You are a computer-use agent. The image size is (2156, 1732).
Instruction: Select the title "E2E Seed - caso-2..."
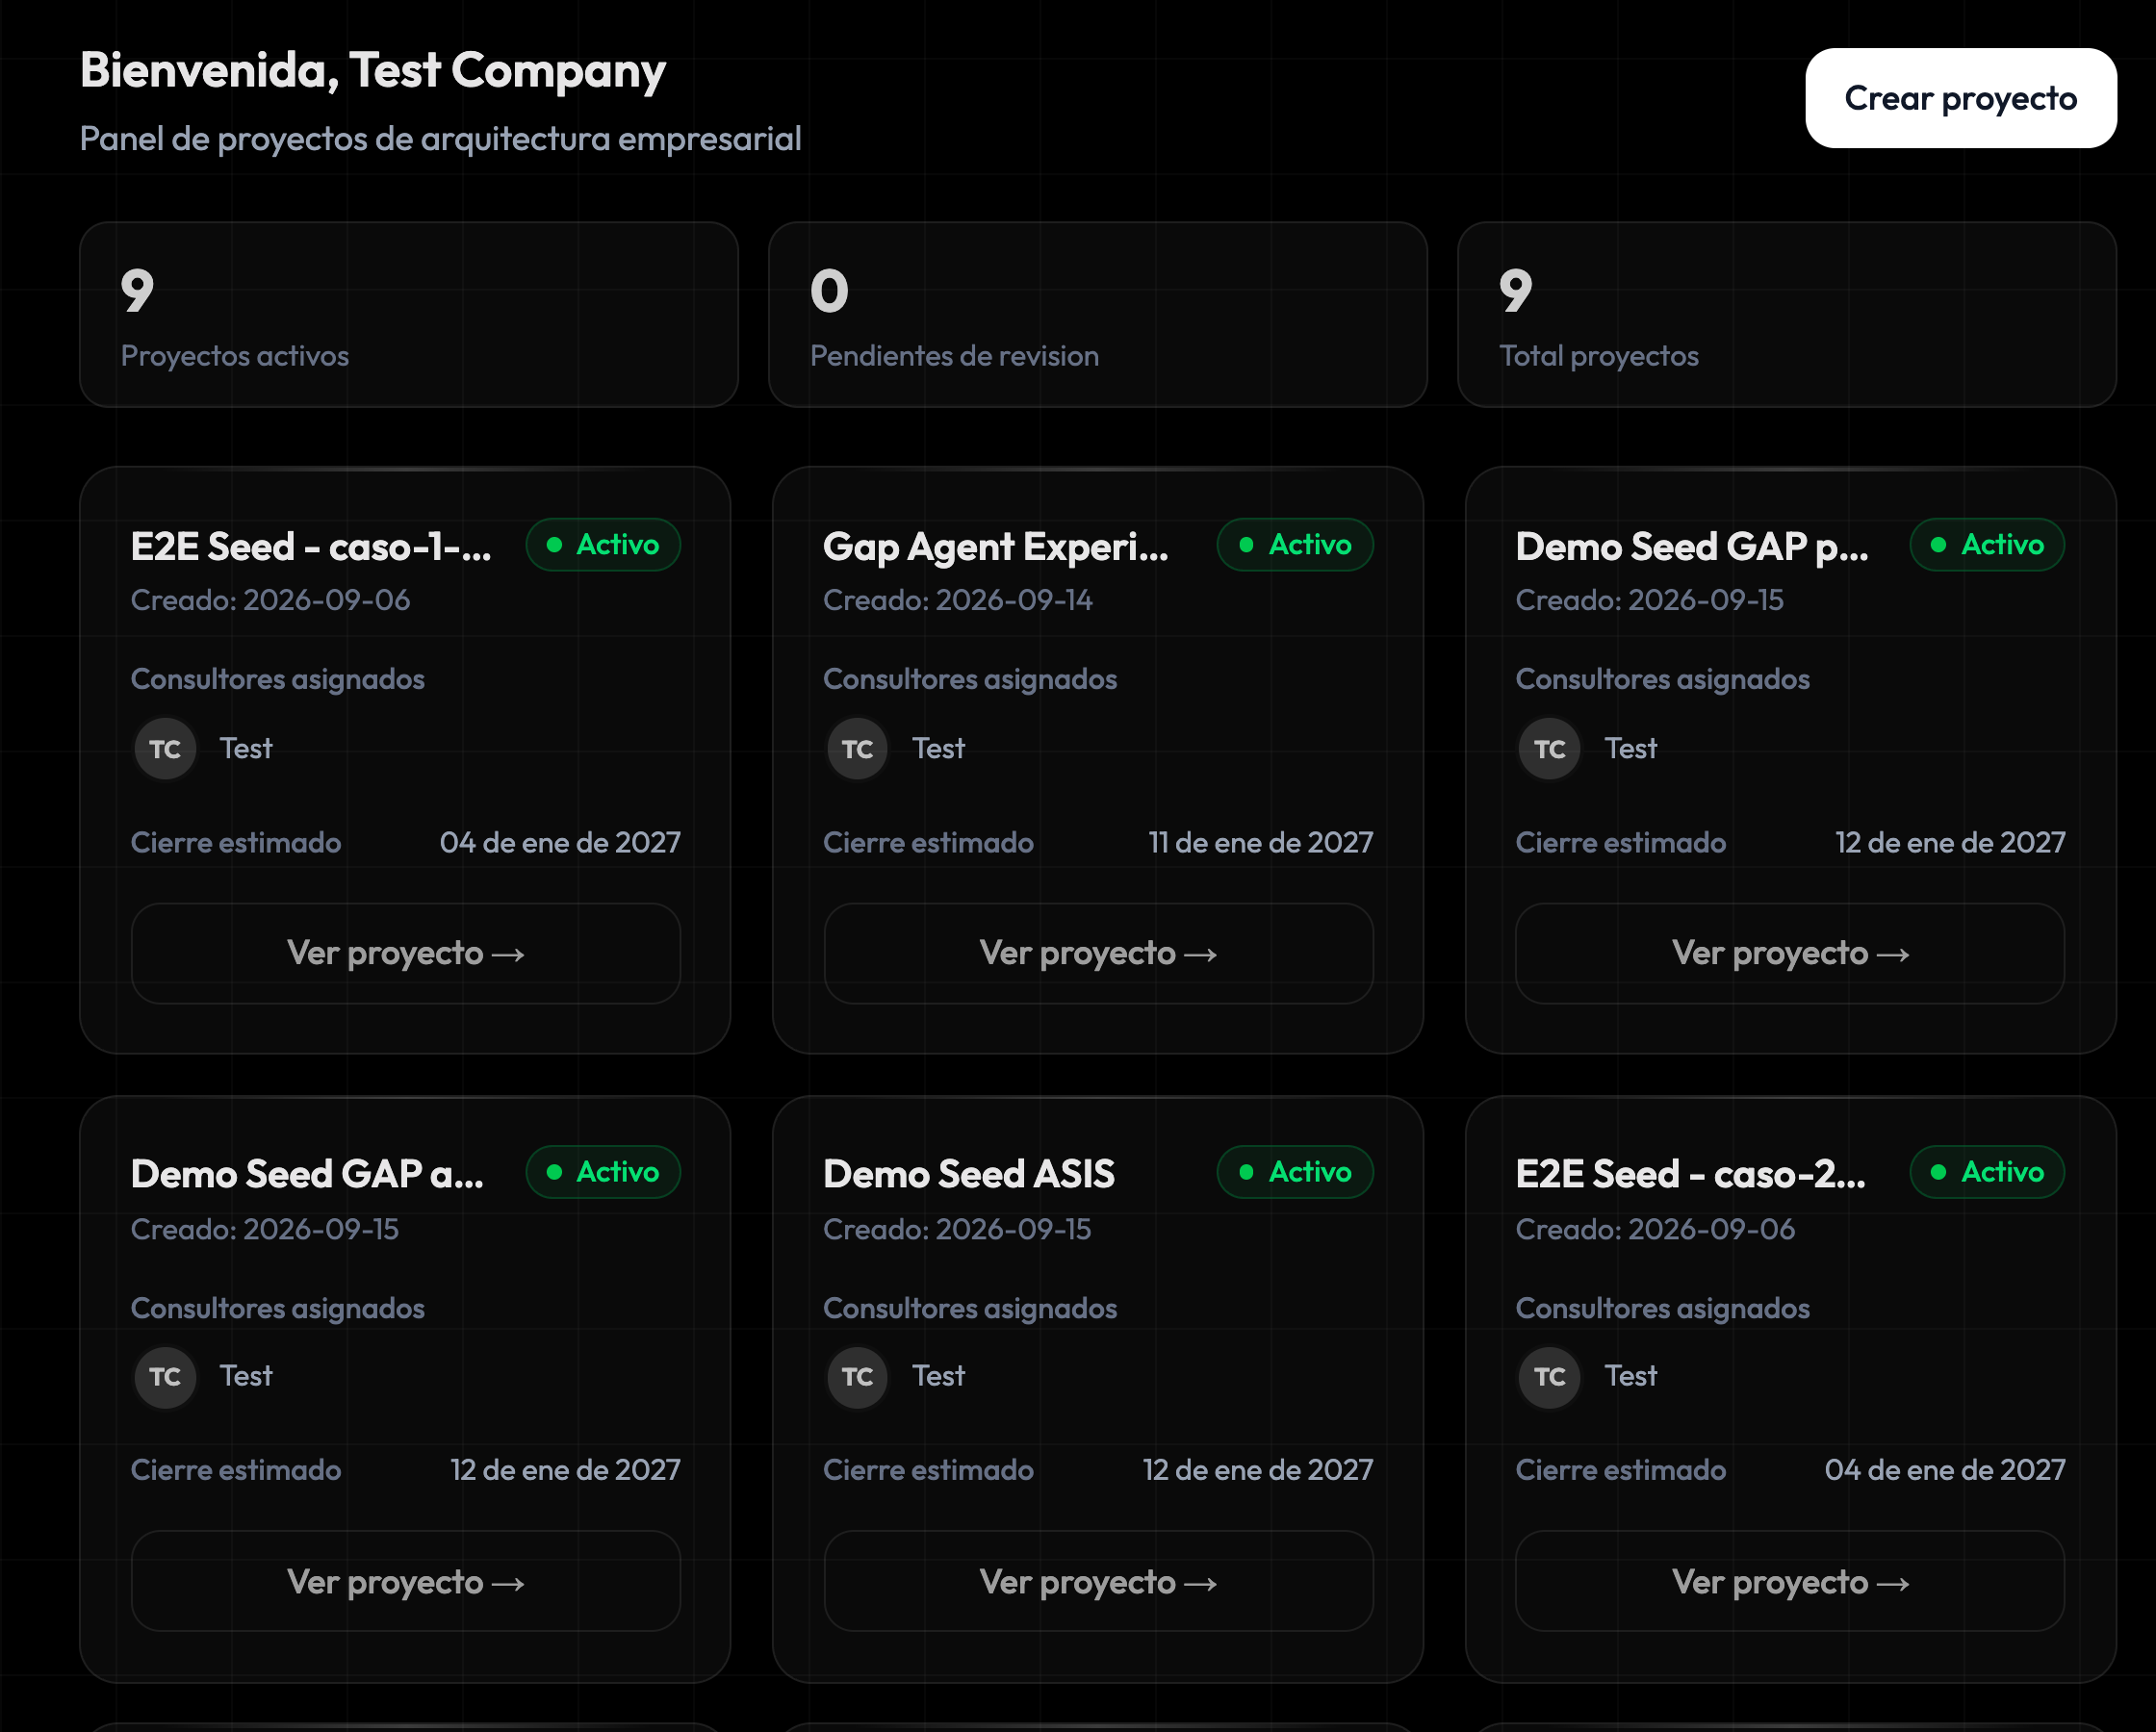(x=1691, y=1174)
